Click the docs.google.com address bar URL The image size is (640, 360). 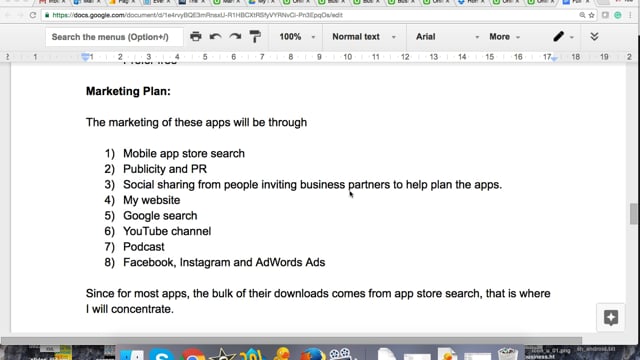[197, 15]
